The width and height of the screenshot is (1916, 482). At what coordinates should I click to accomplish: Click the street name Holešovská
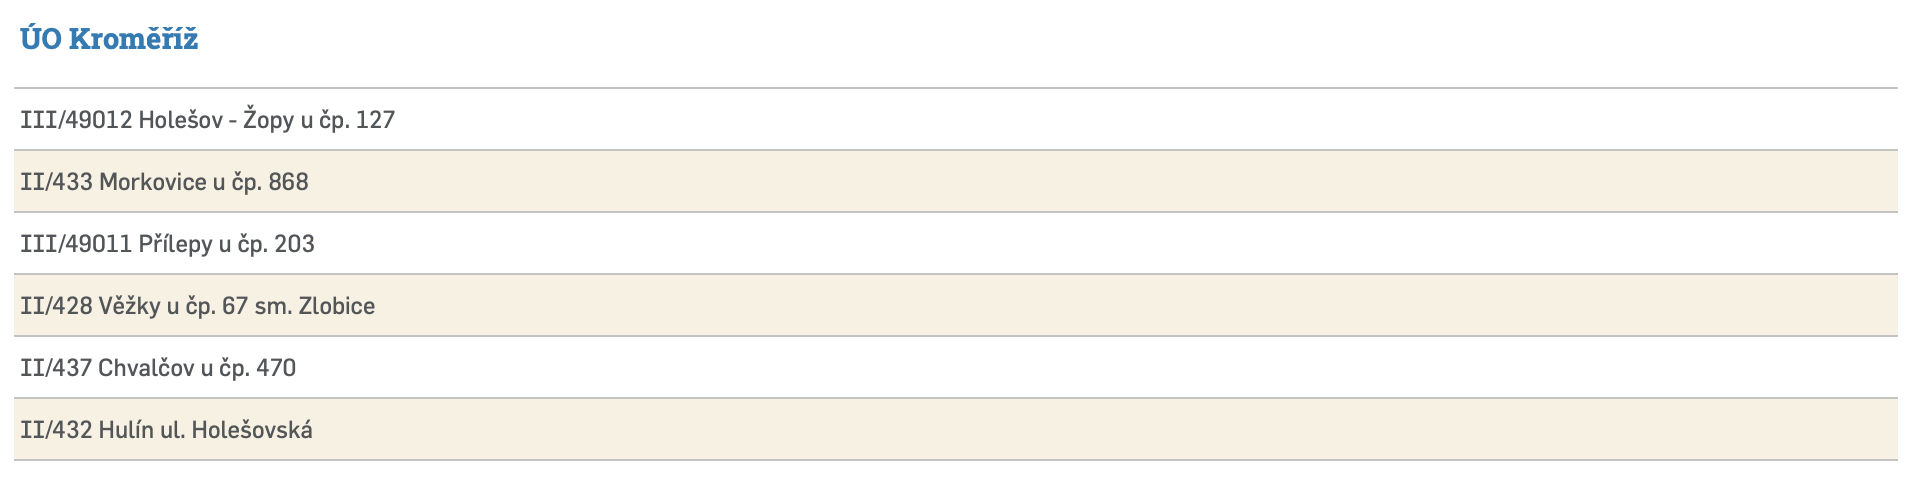252,430
